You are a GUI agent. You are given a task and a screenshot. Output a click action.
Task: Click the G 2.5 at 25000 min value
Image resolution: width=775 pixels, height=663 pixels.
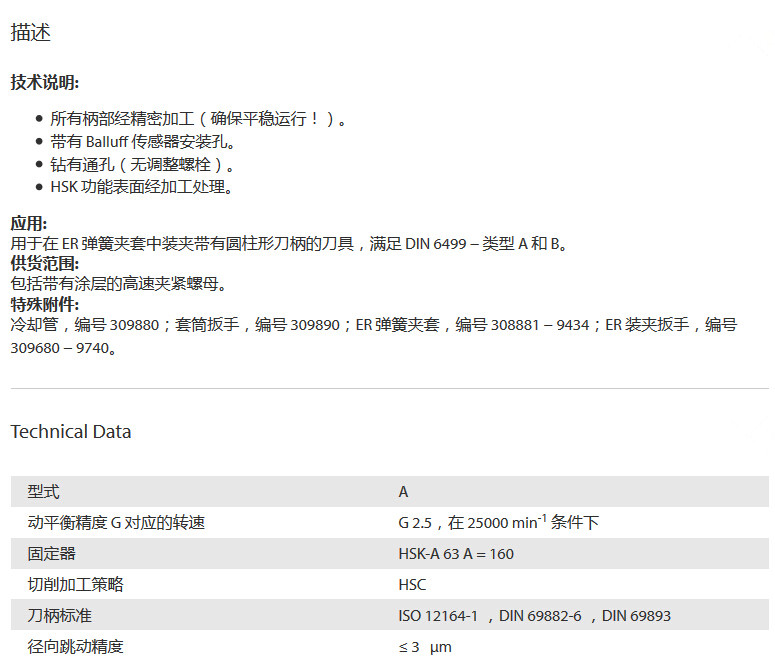click(x=498, y=522)
